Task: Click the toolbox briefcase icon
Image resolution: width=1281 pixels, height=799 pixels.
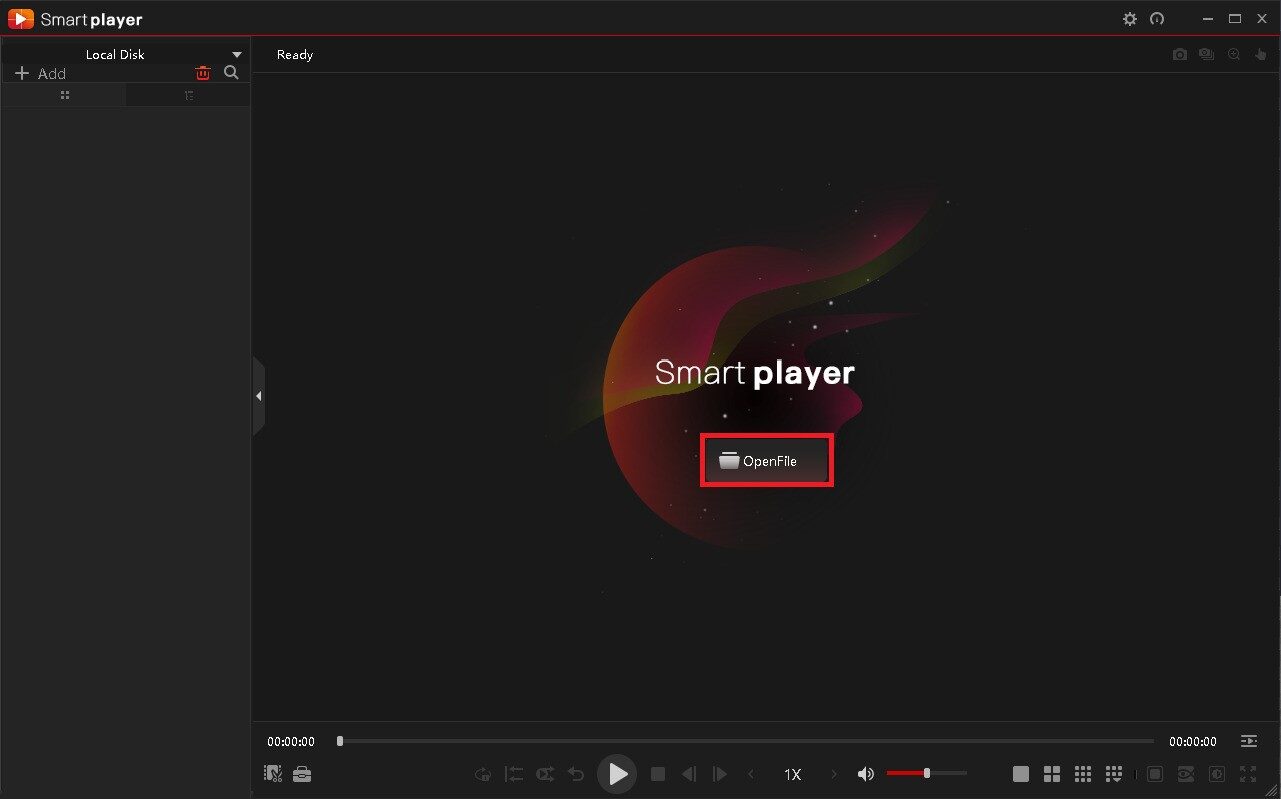Action: 302,774
